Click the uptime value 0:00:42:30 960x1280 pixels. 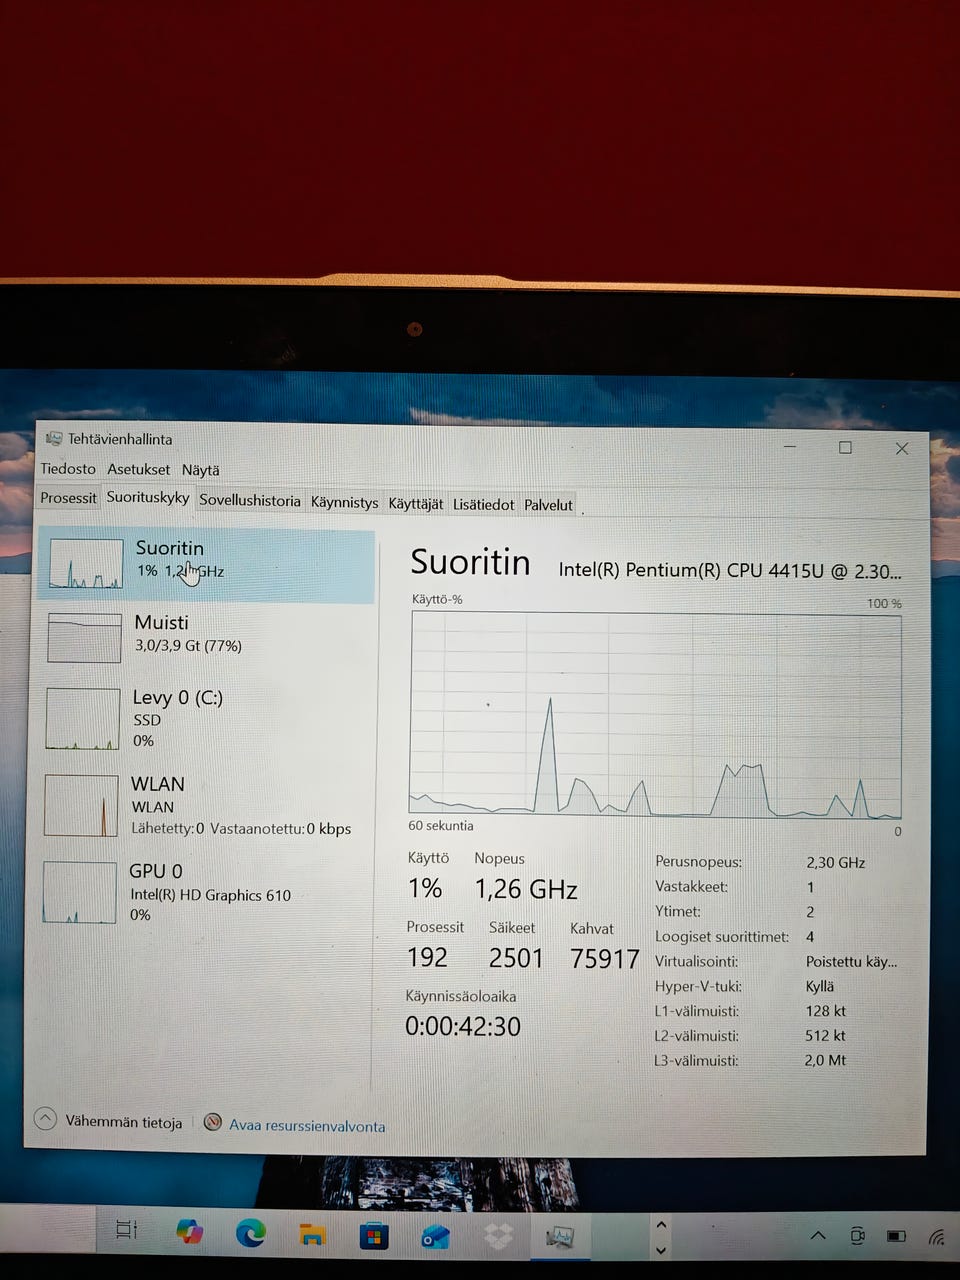(463, 1026)
